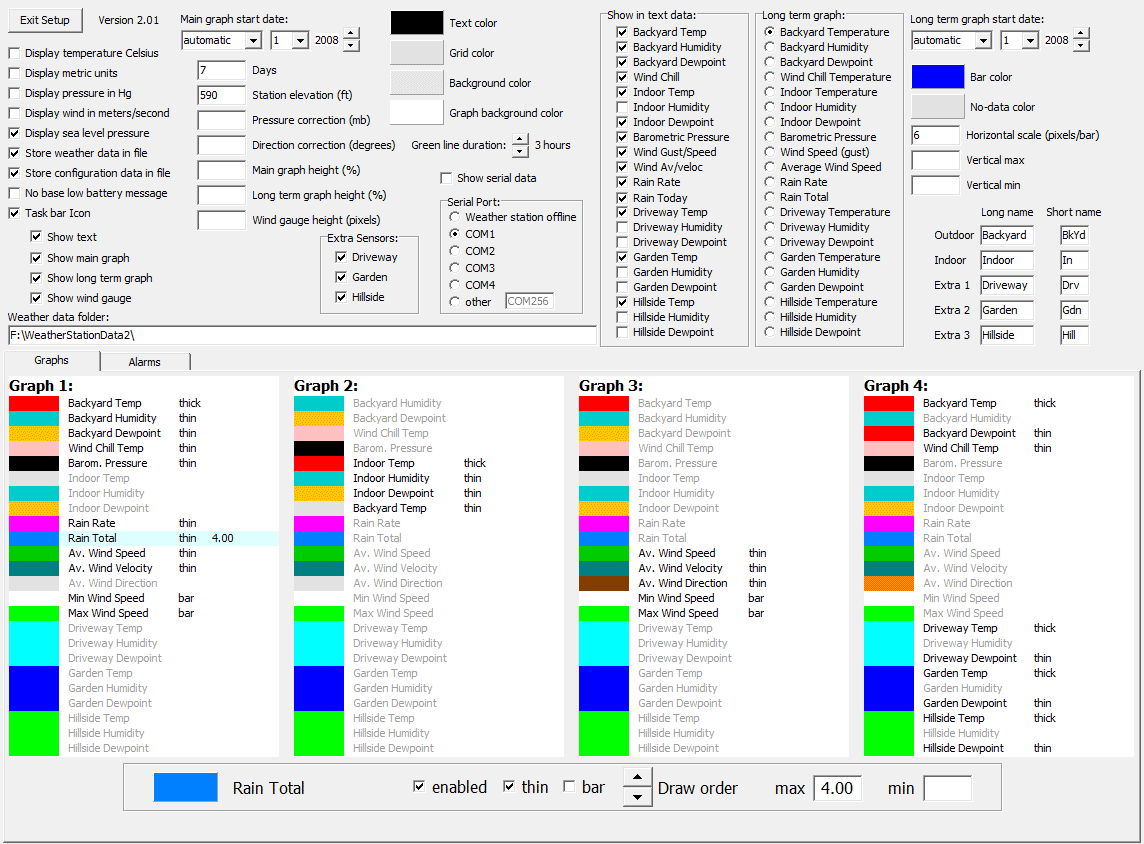This screenshot has width=1144, height=844.
Task: Open main graph start day dropdown
Action: click(x=300, y=40)
